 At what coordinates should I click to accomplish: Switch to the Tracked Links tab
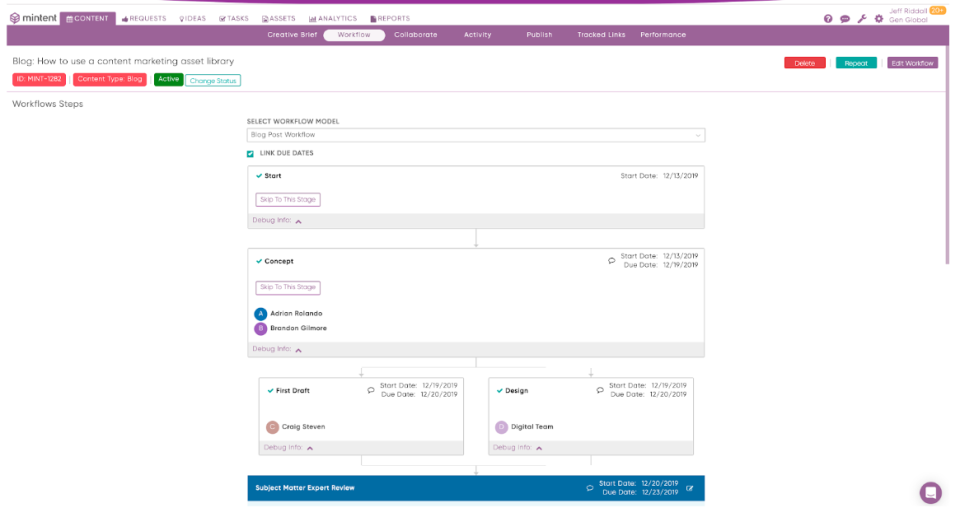point(601,35)
